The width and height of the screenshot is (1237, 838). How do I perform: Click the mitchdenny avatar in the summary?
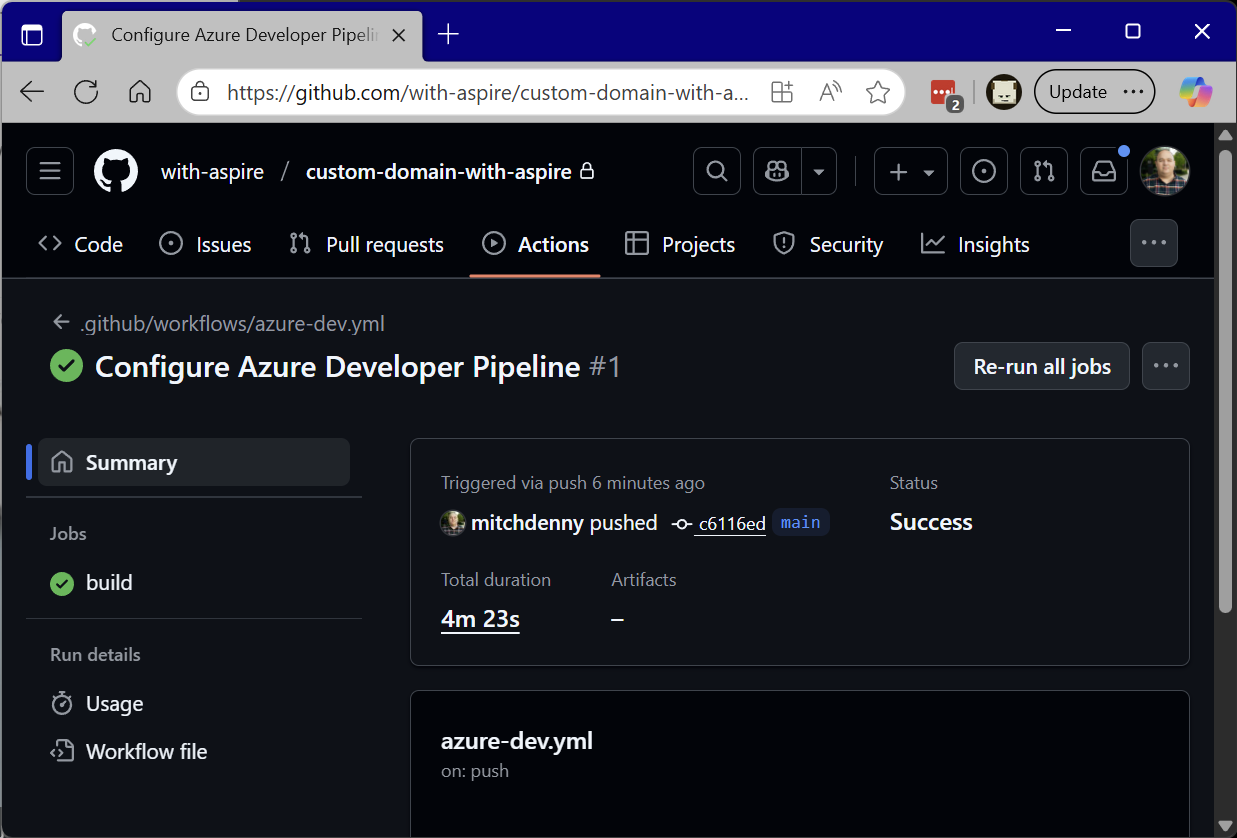pyautogui.click(x=453, y=523)
